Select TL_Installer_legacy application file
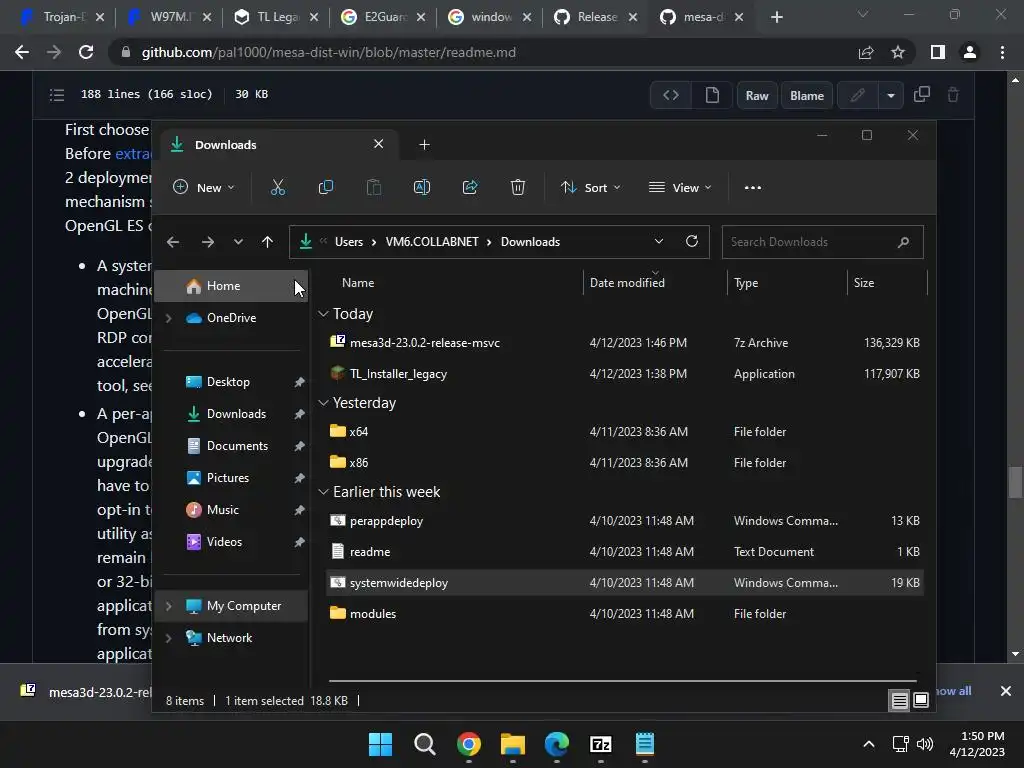The image size is (1024, 768). pyautogui.click(x=624, y=374)
